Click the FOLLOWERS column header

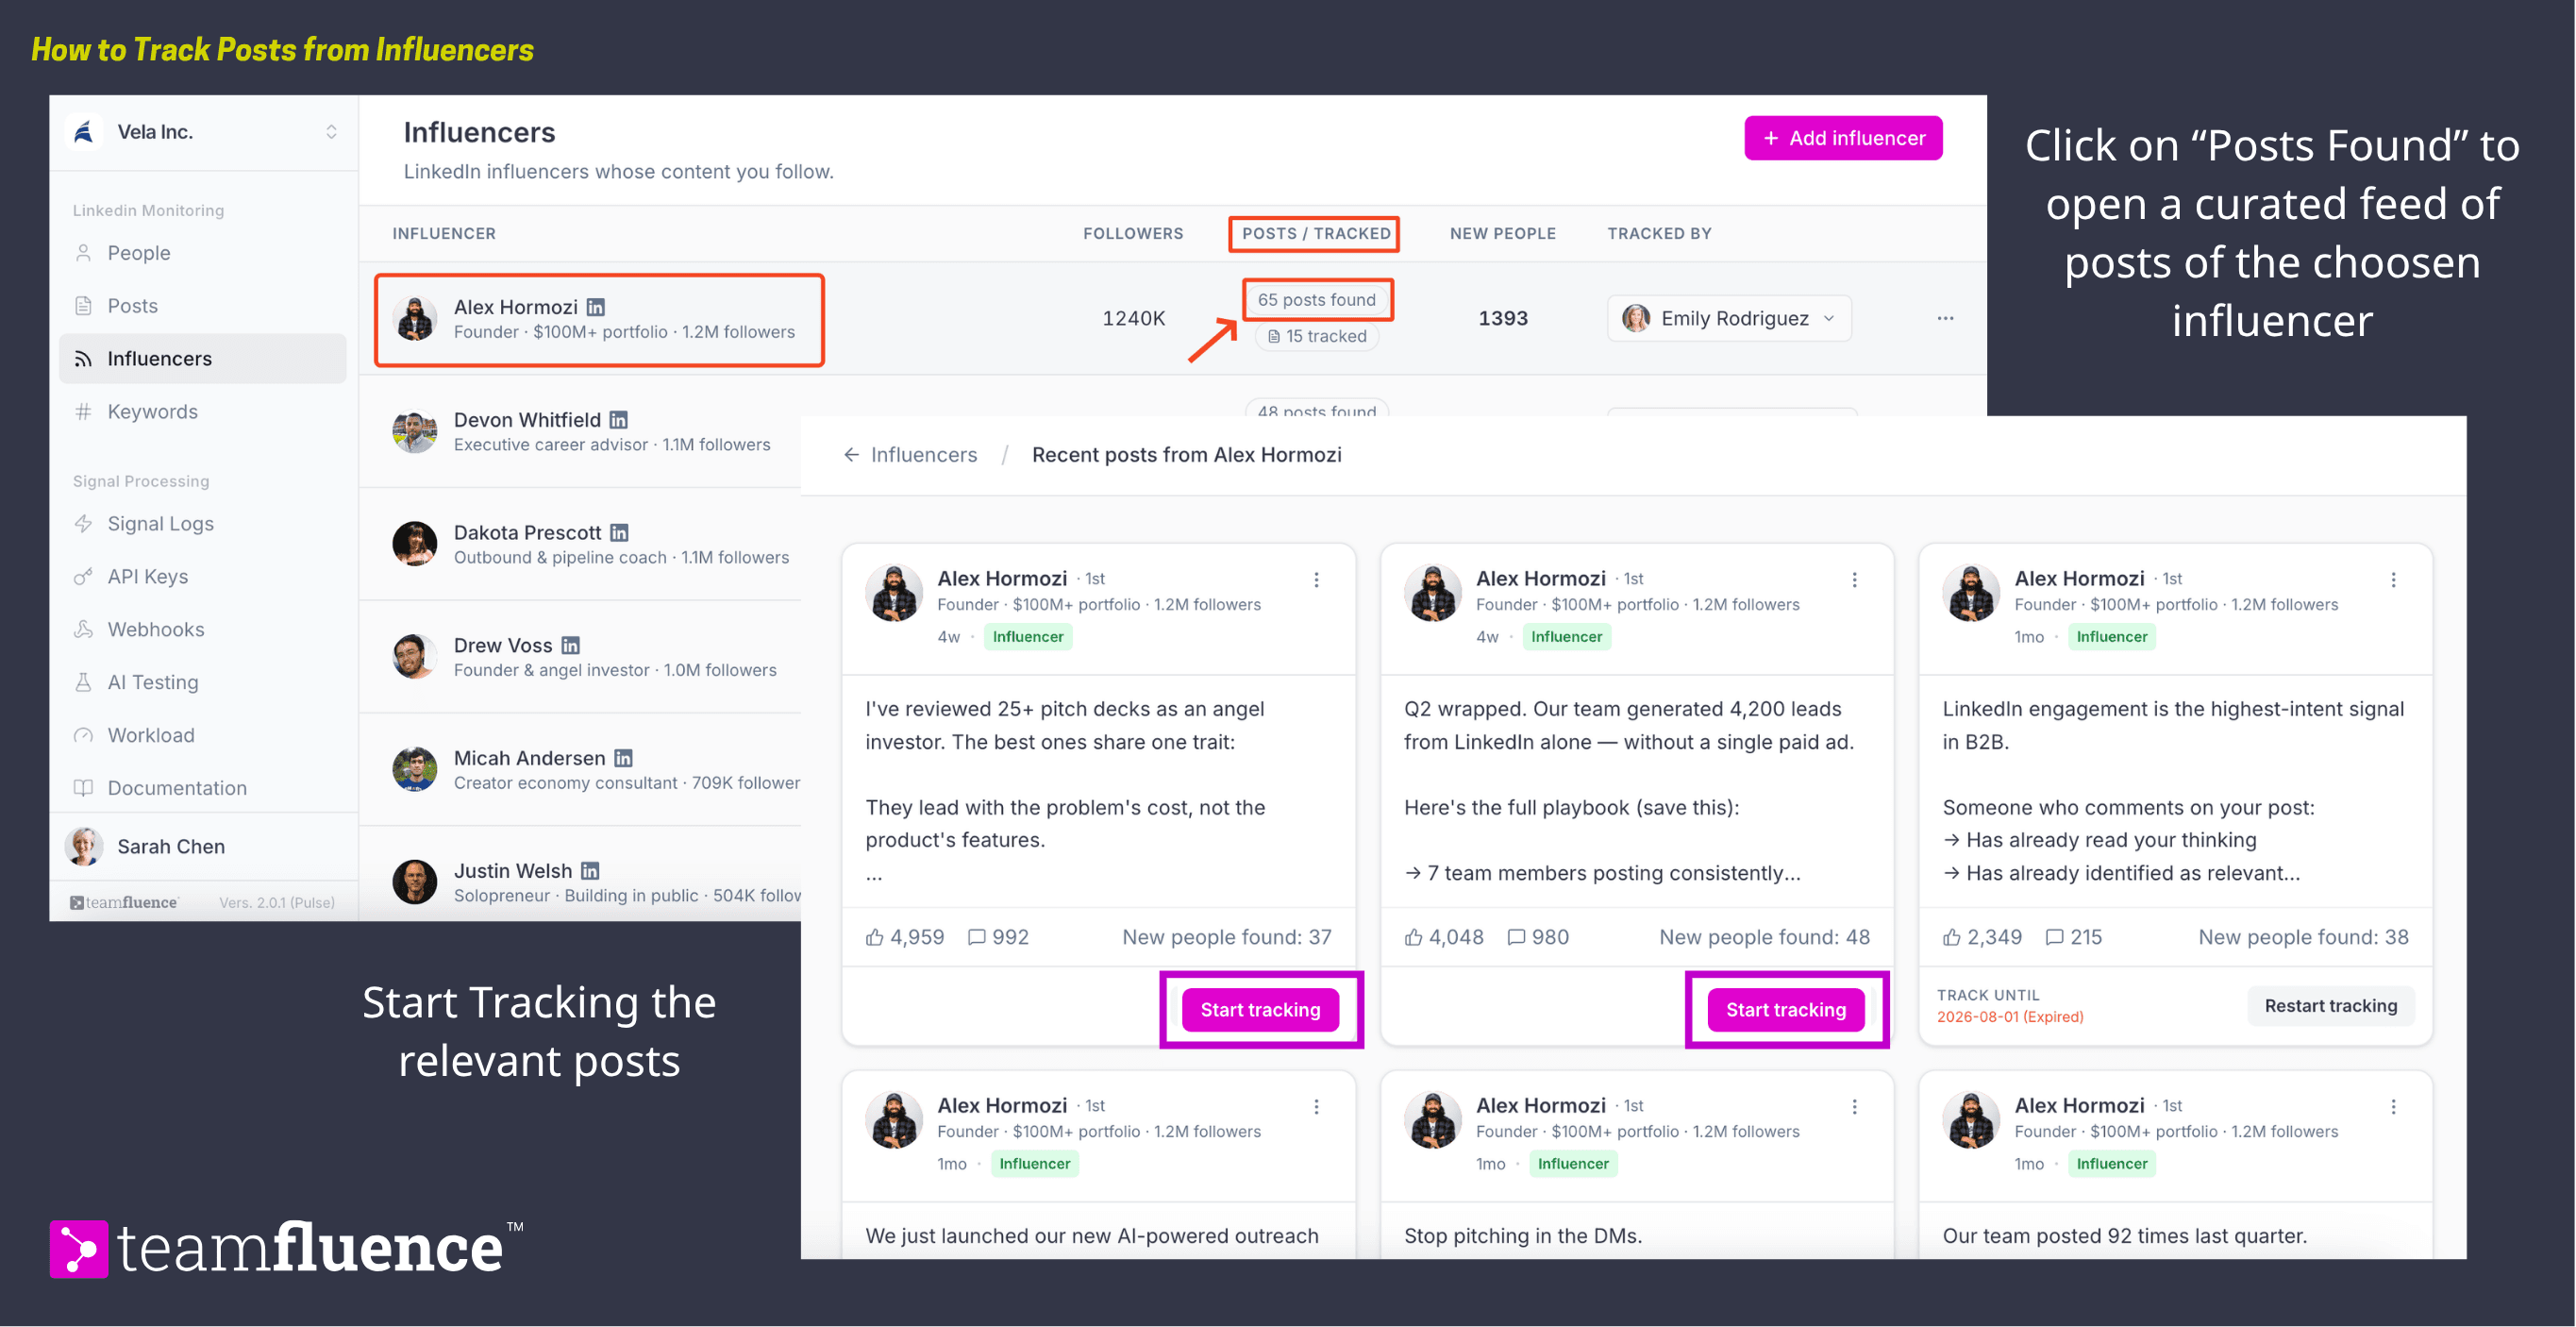pyautogui.click(x=1133, y=234)
